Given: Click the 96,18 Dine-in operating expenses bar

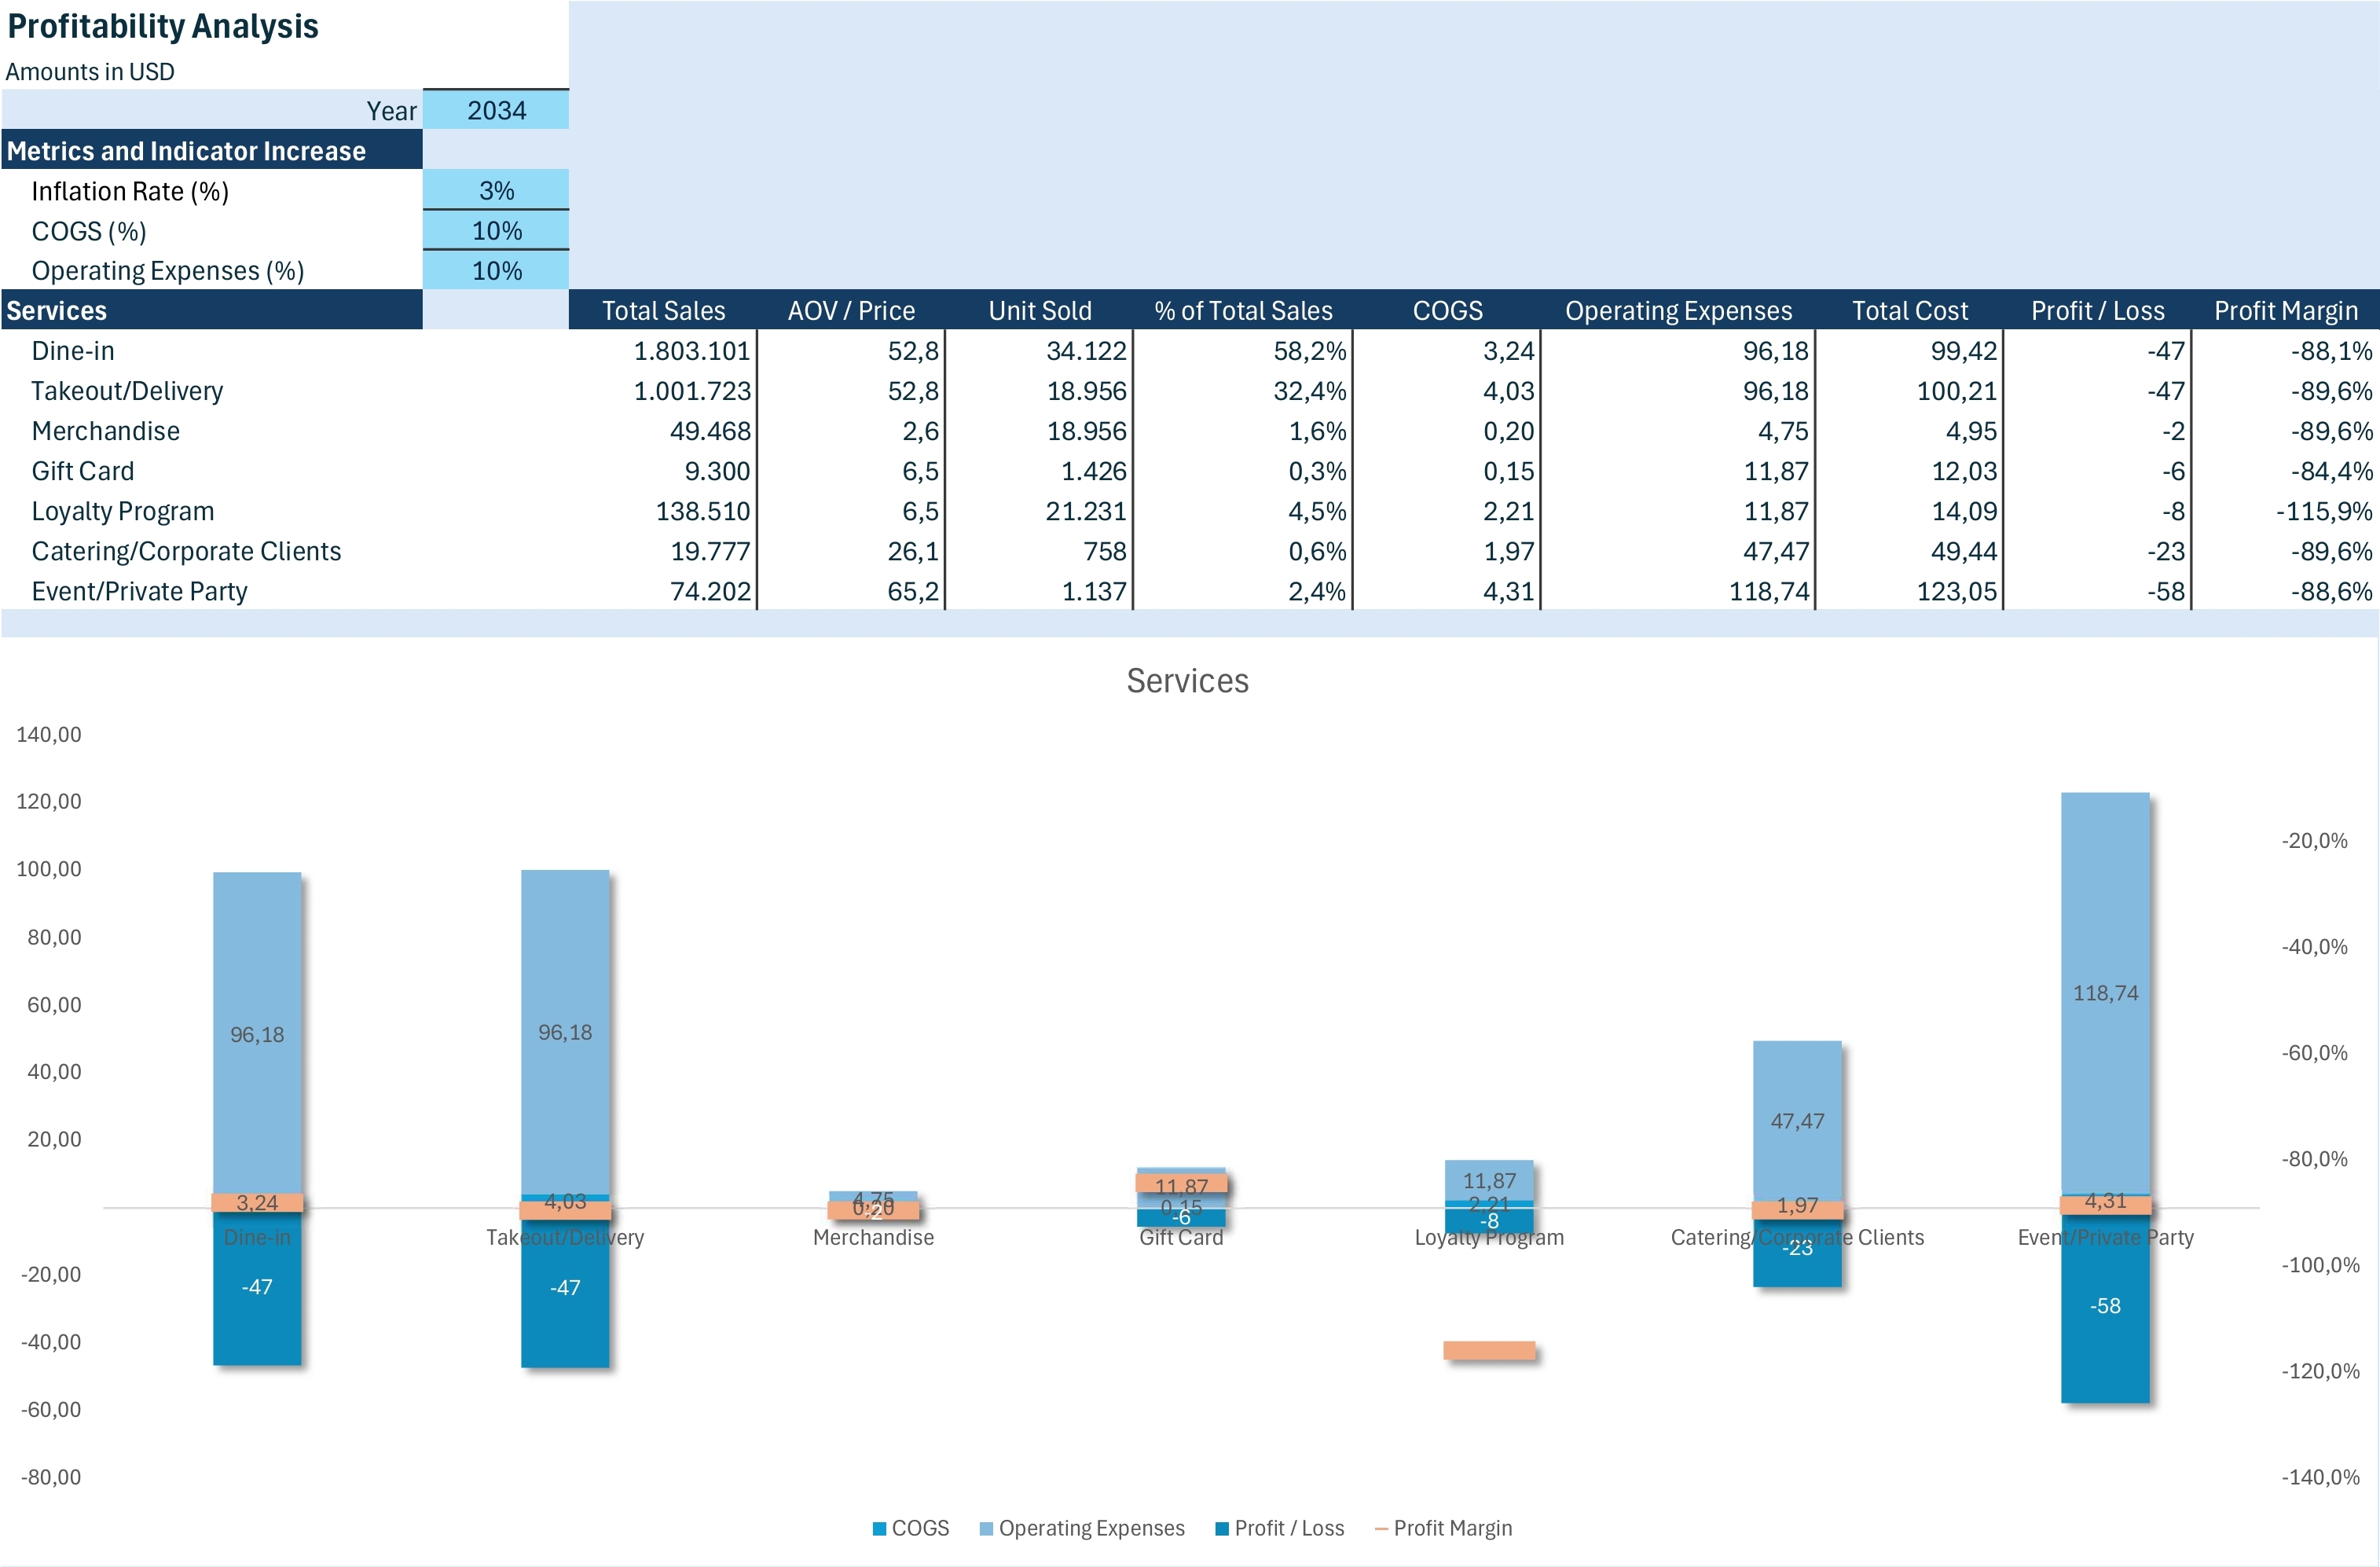Looking at the screenshot, I should pyautogui.click(x=256, y=1035).
